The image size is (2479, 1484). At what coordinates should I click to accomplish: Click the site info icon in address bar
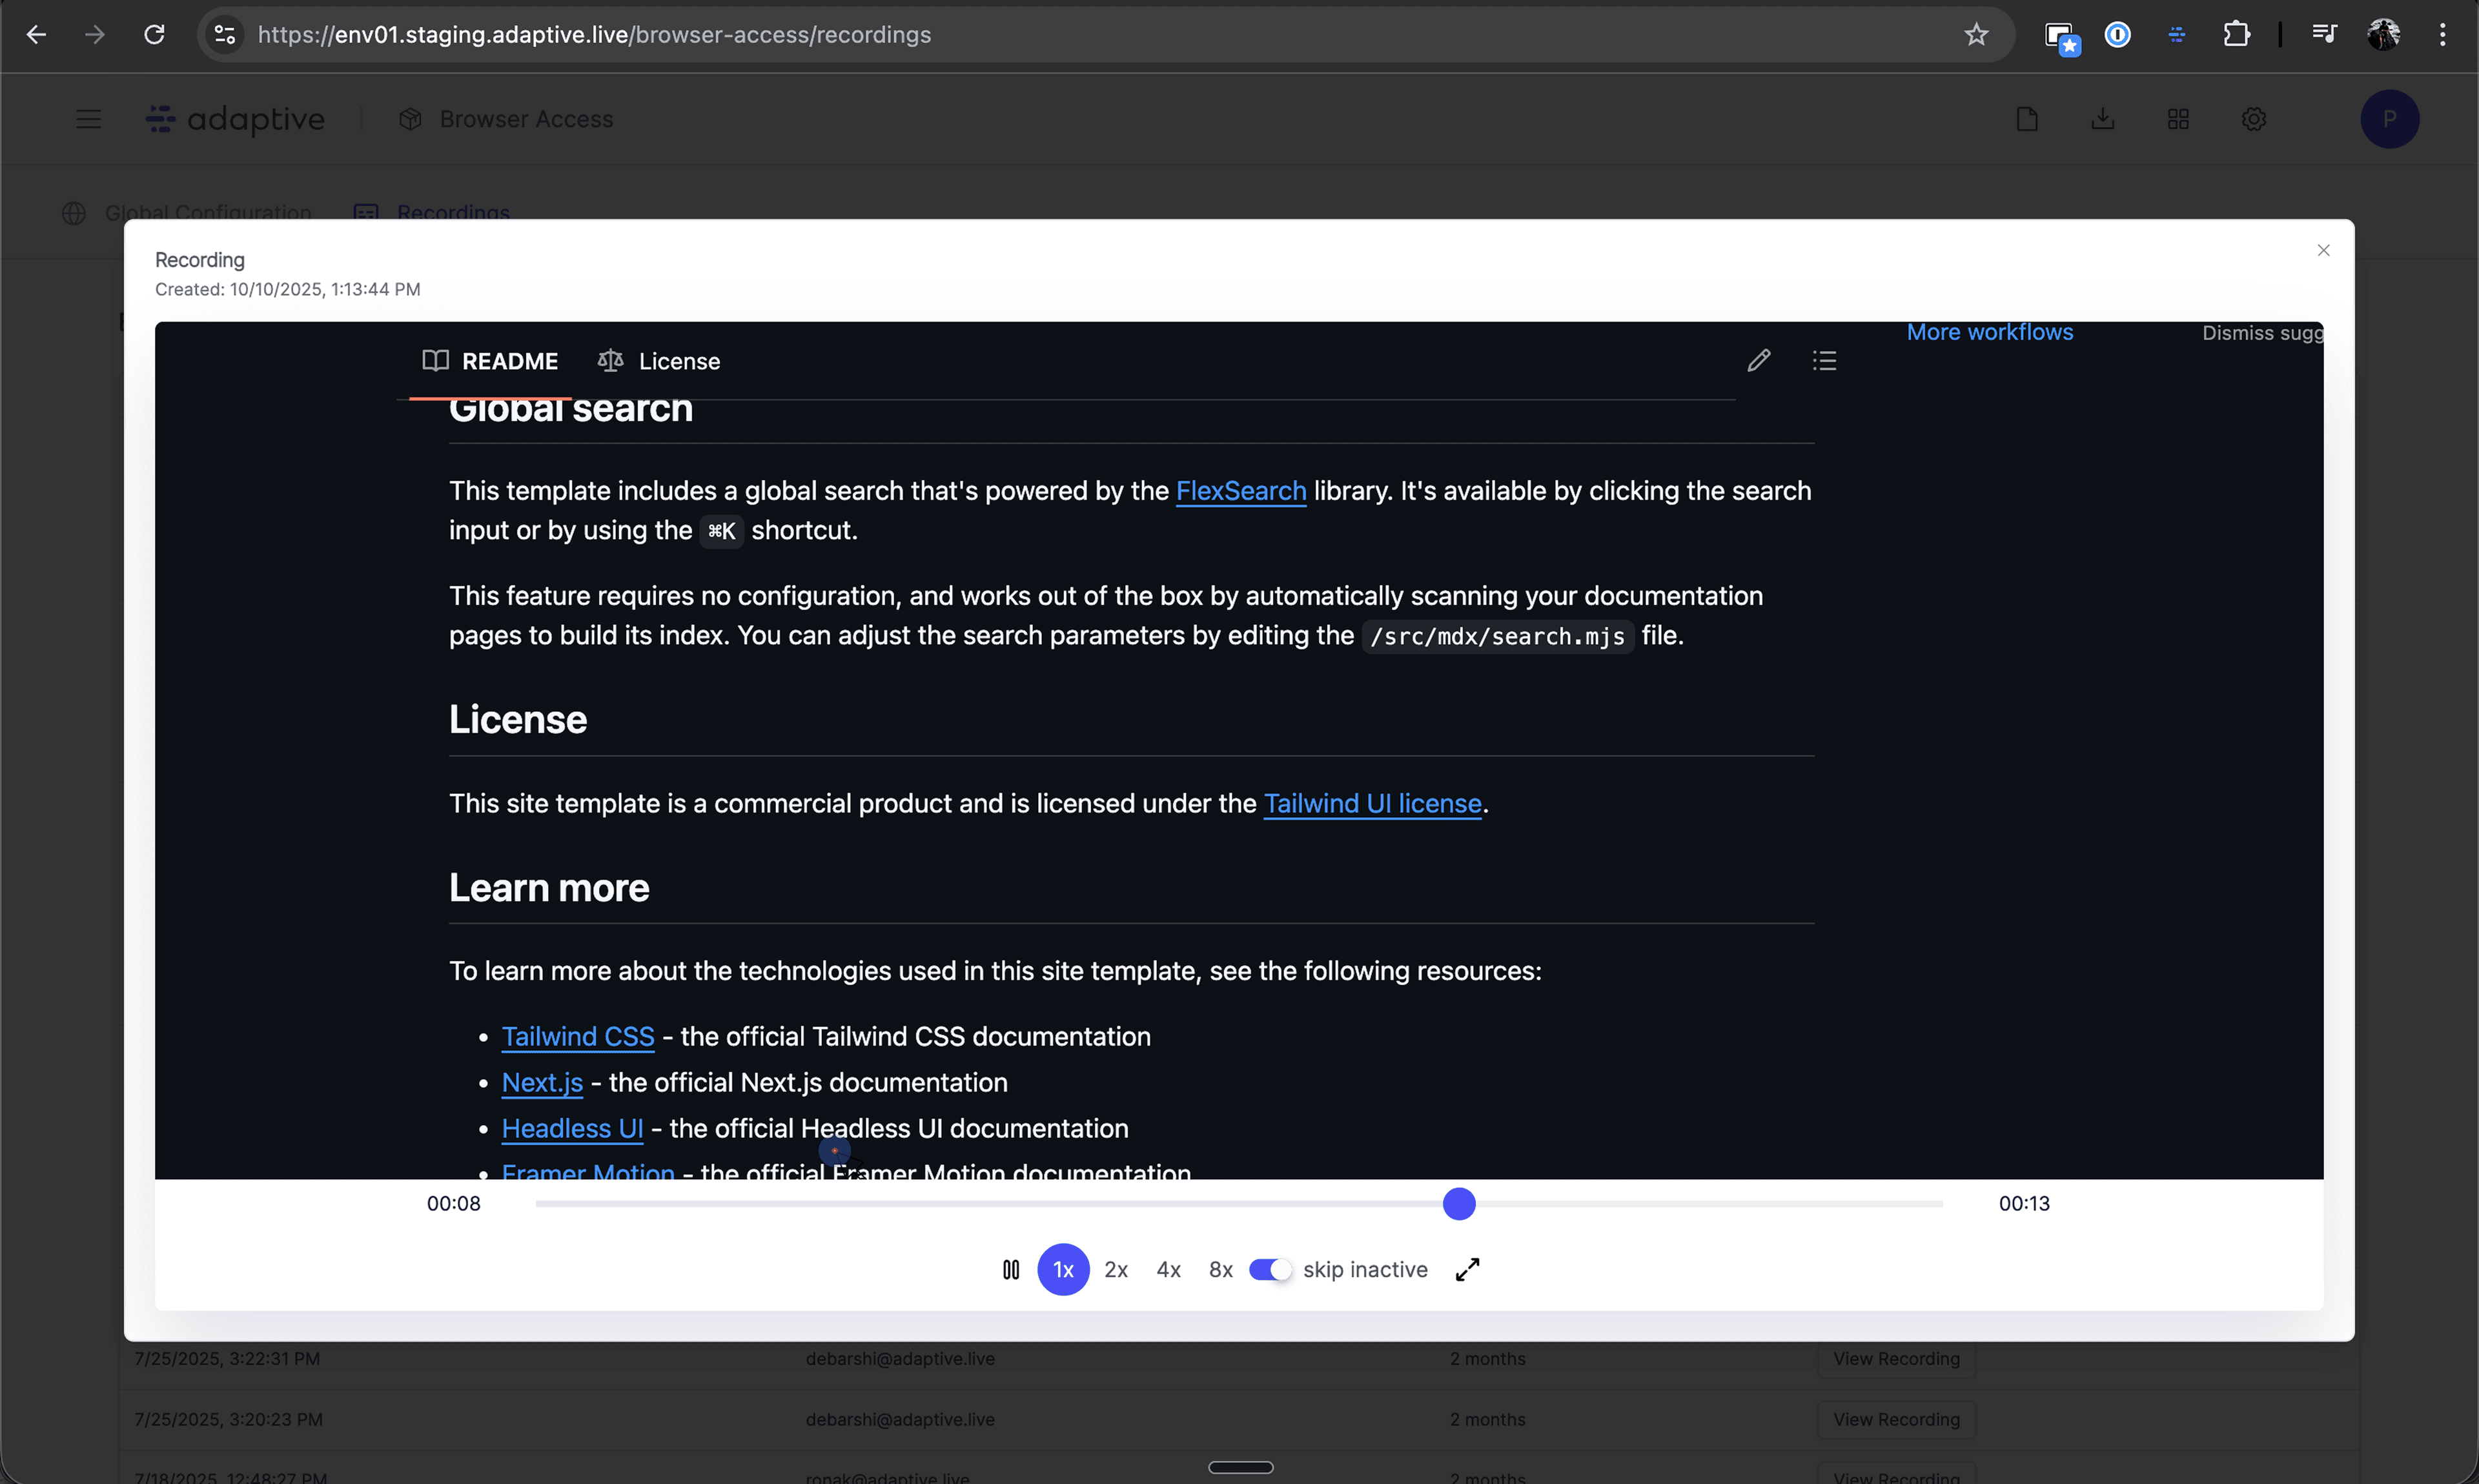(x=224, y=35)
